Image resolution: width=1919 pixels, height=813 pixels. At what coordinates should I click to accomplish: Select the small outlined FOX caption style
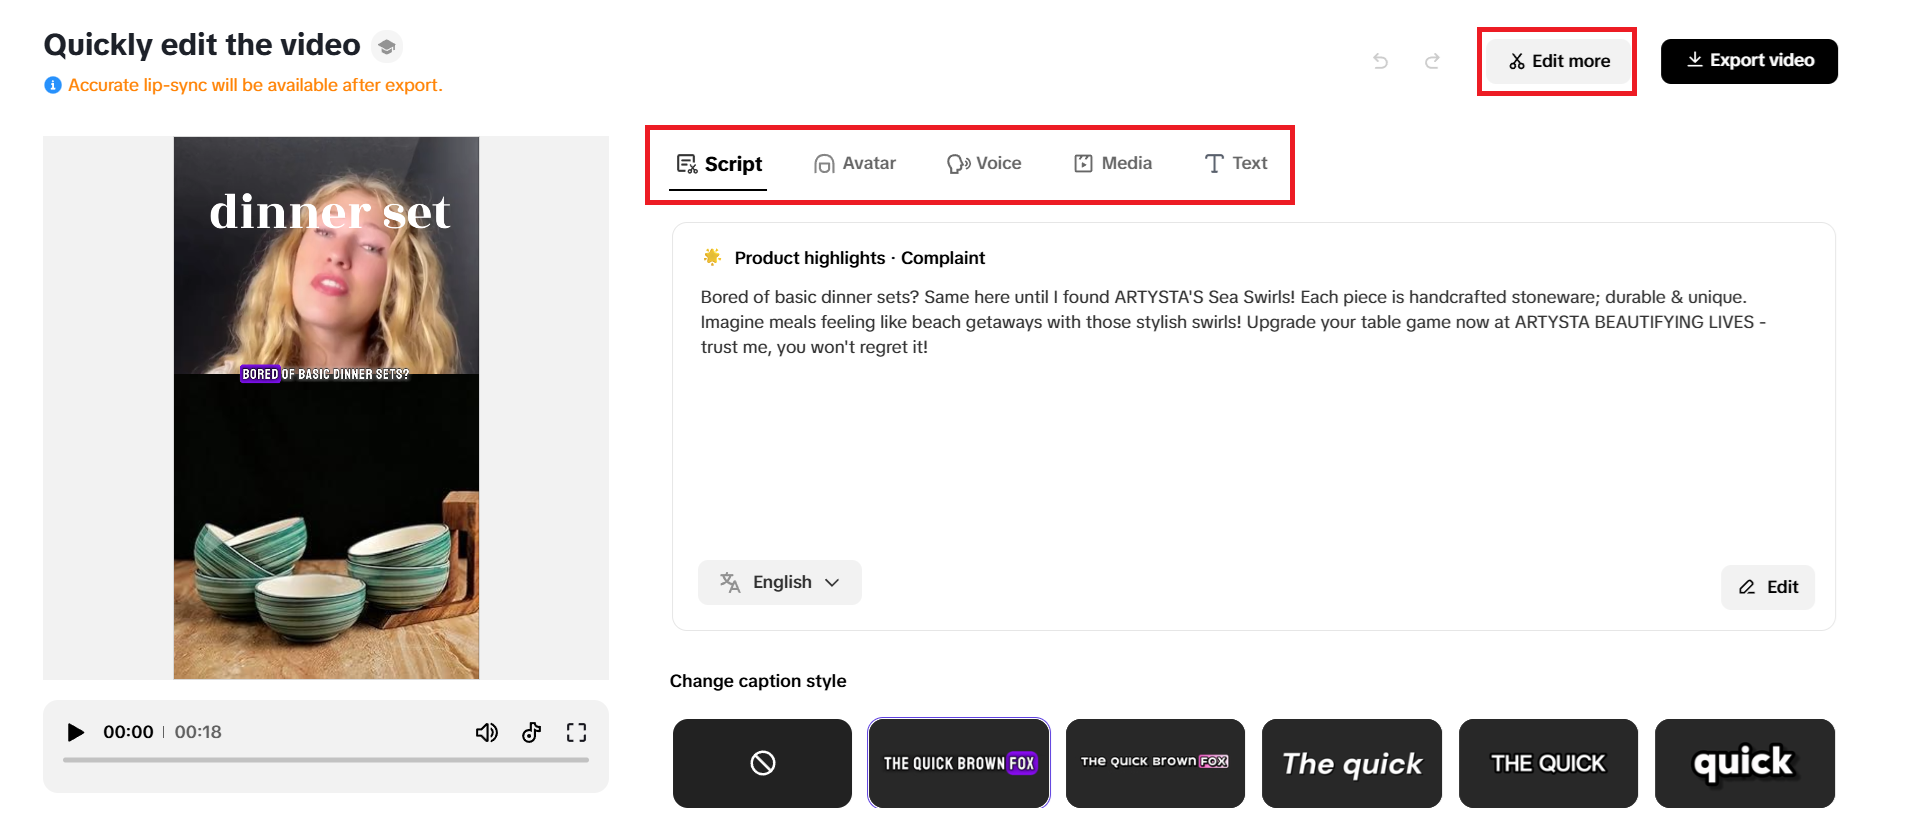pos(1154,763)
